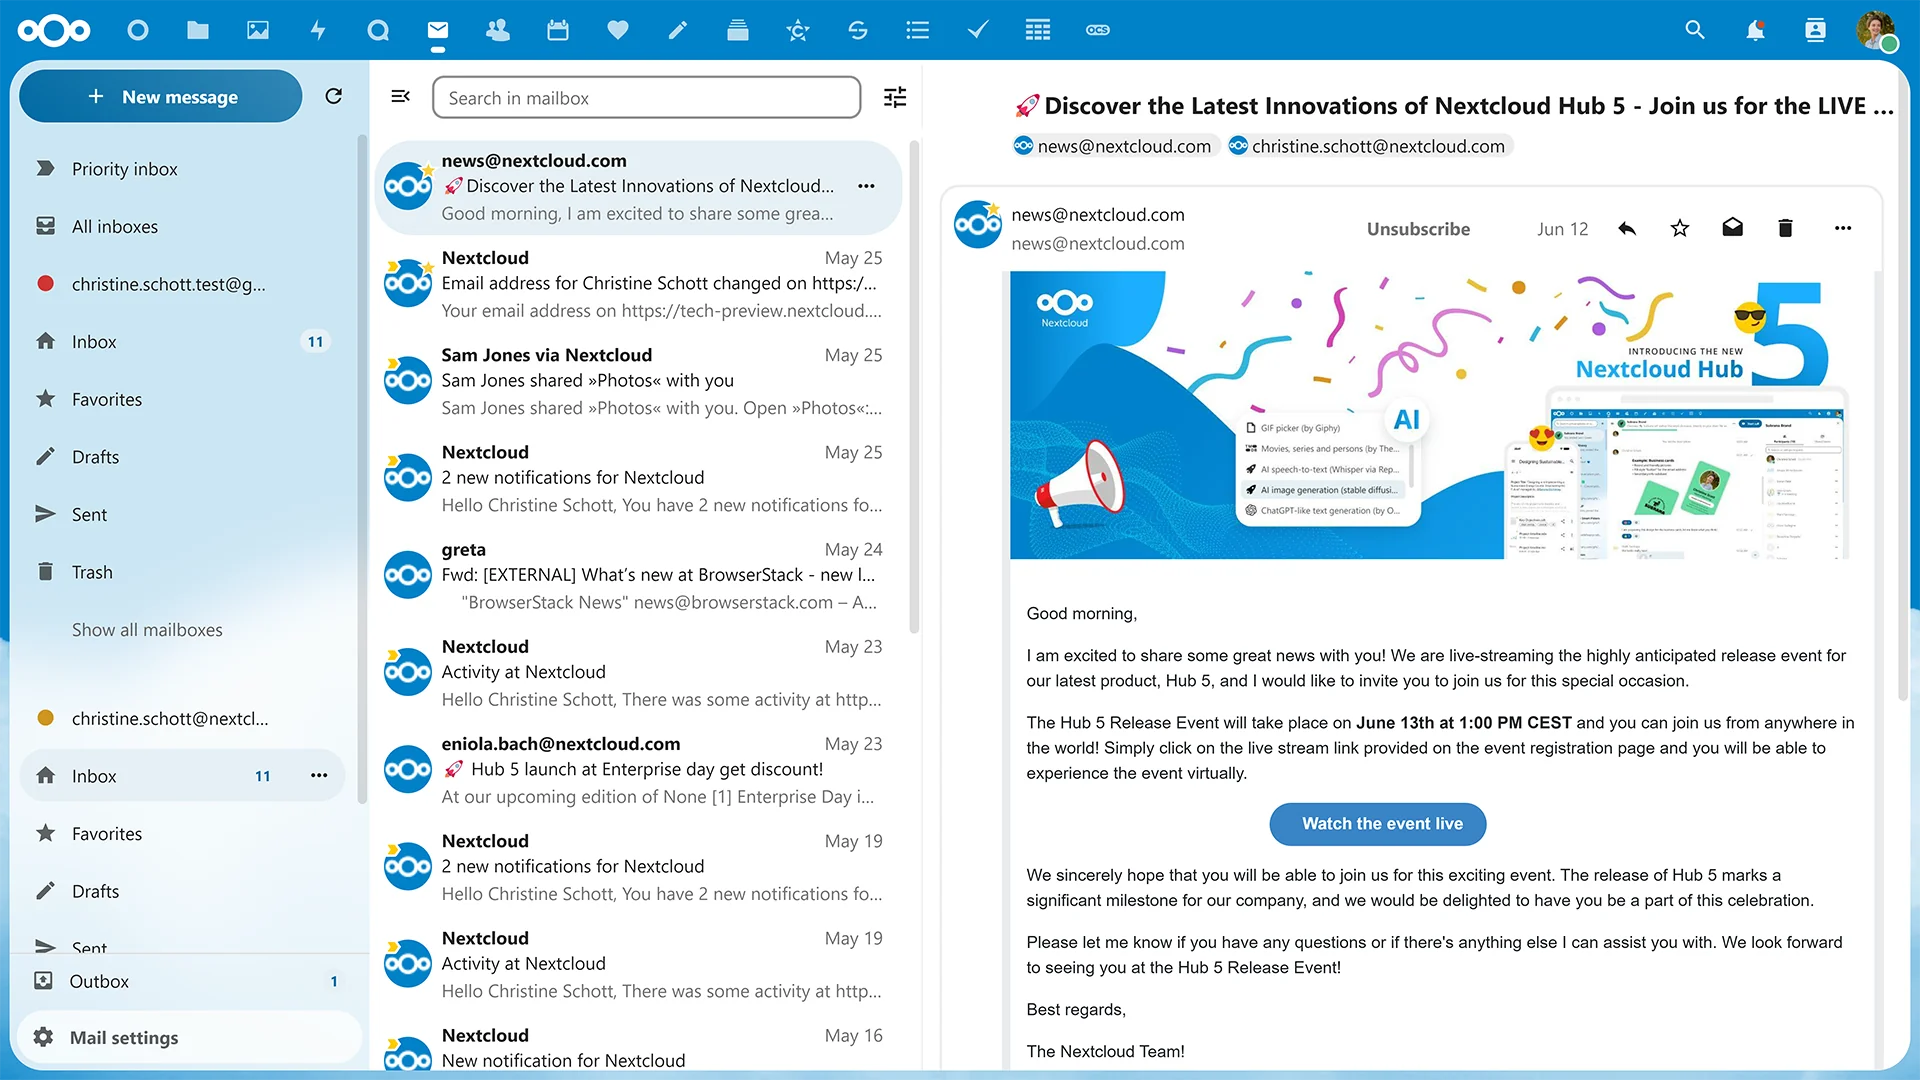Open greta's Fwd BrowserStack email
The width and height of the screenshot is (1920, 1080).
click(638, 575)
